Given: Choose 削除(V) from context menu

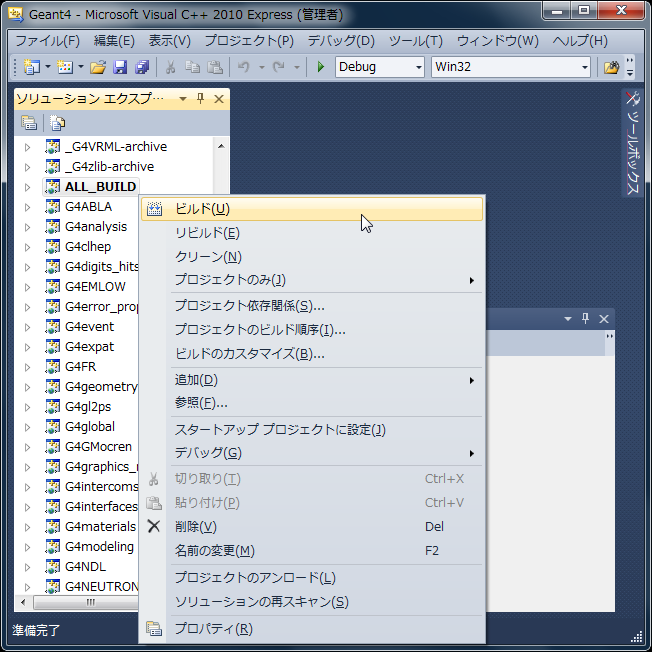Looking at the screenshot, I should tap(312, 527).
